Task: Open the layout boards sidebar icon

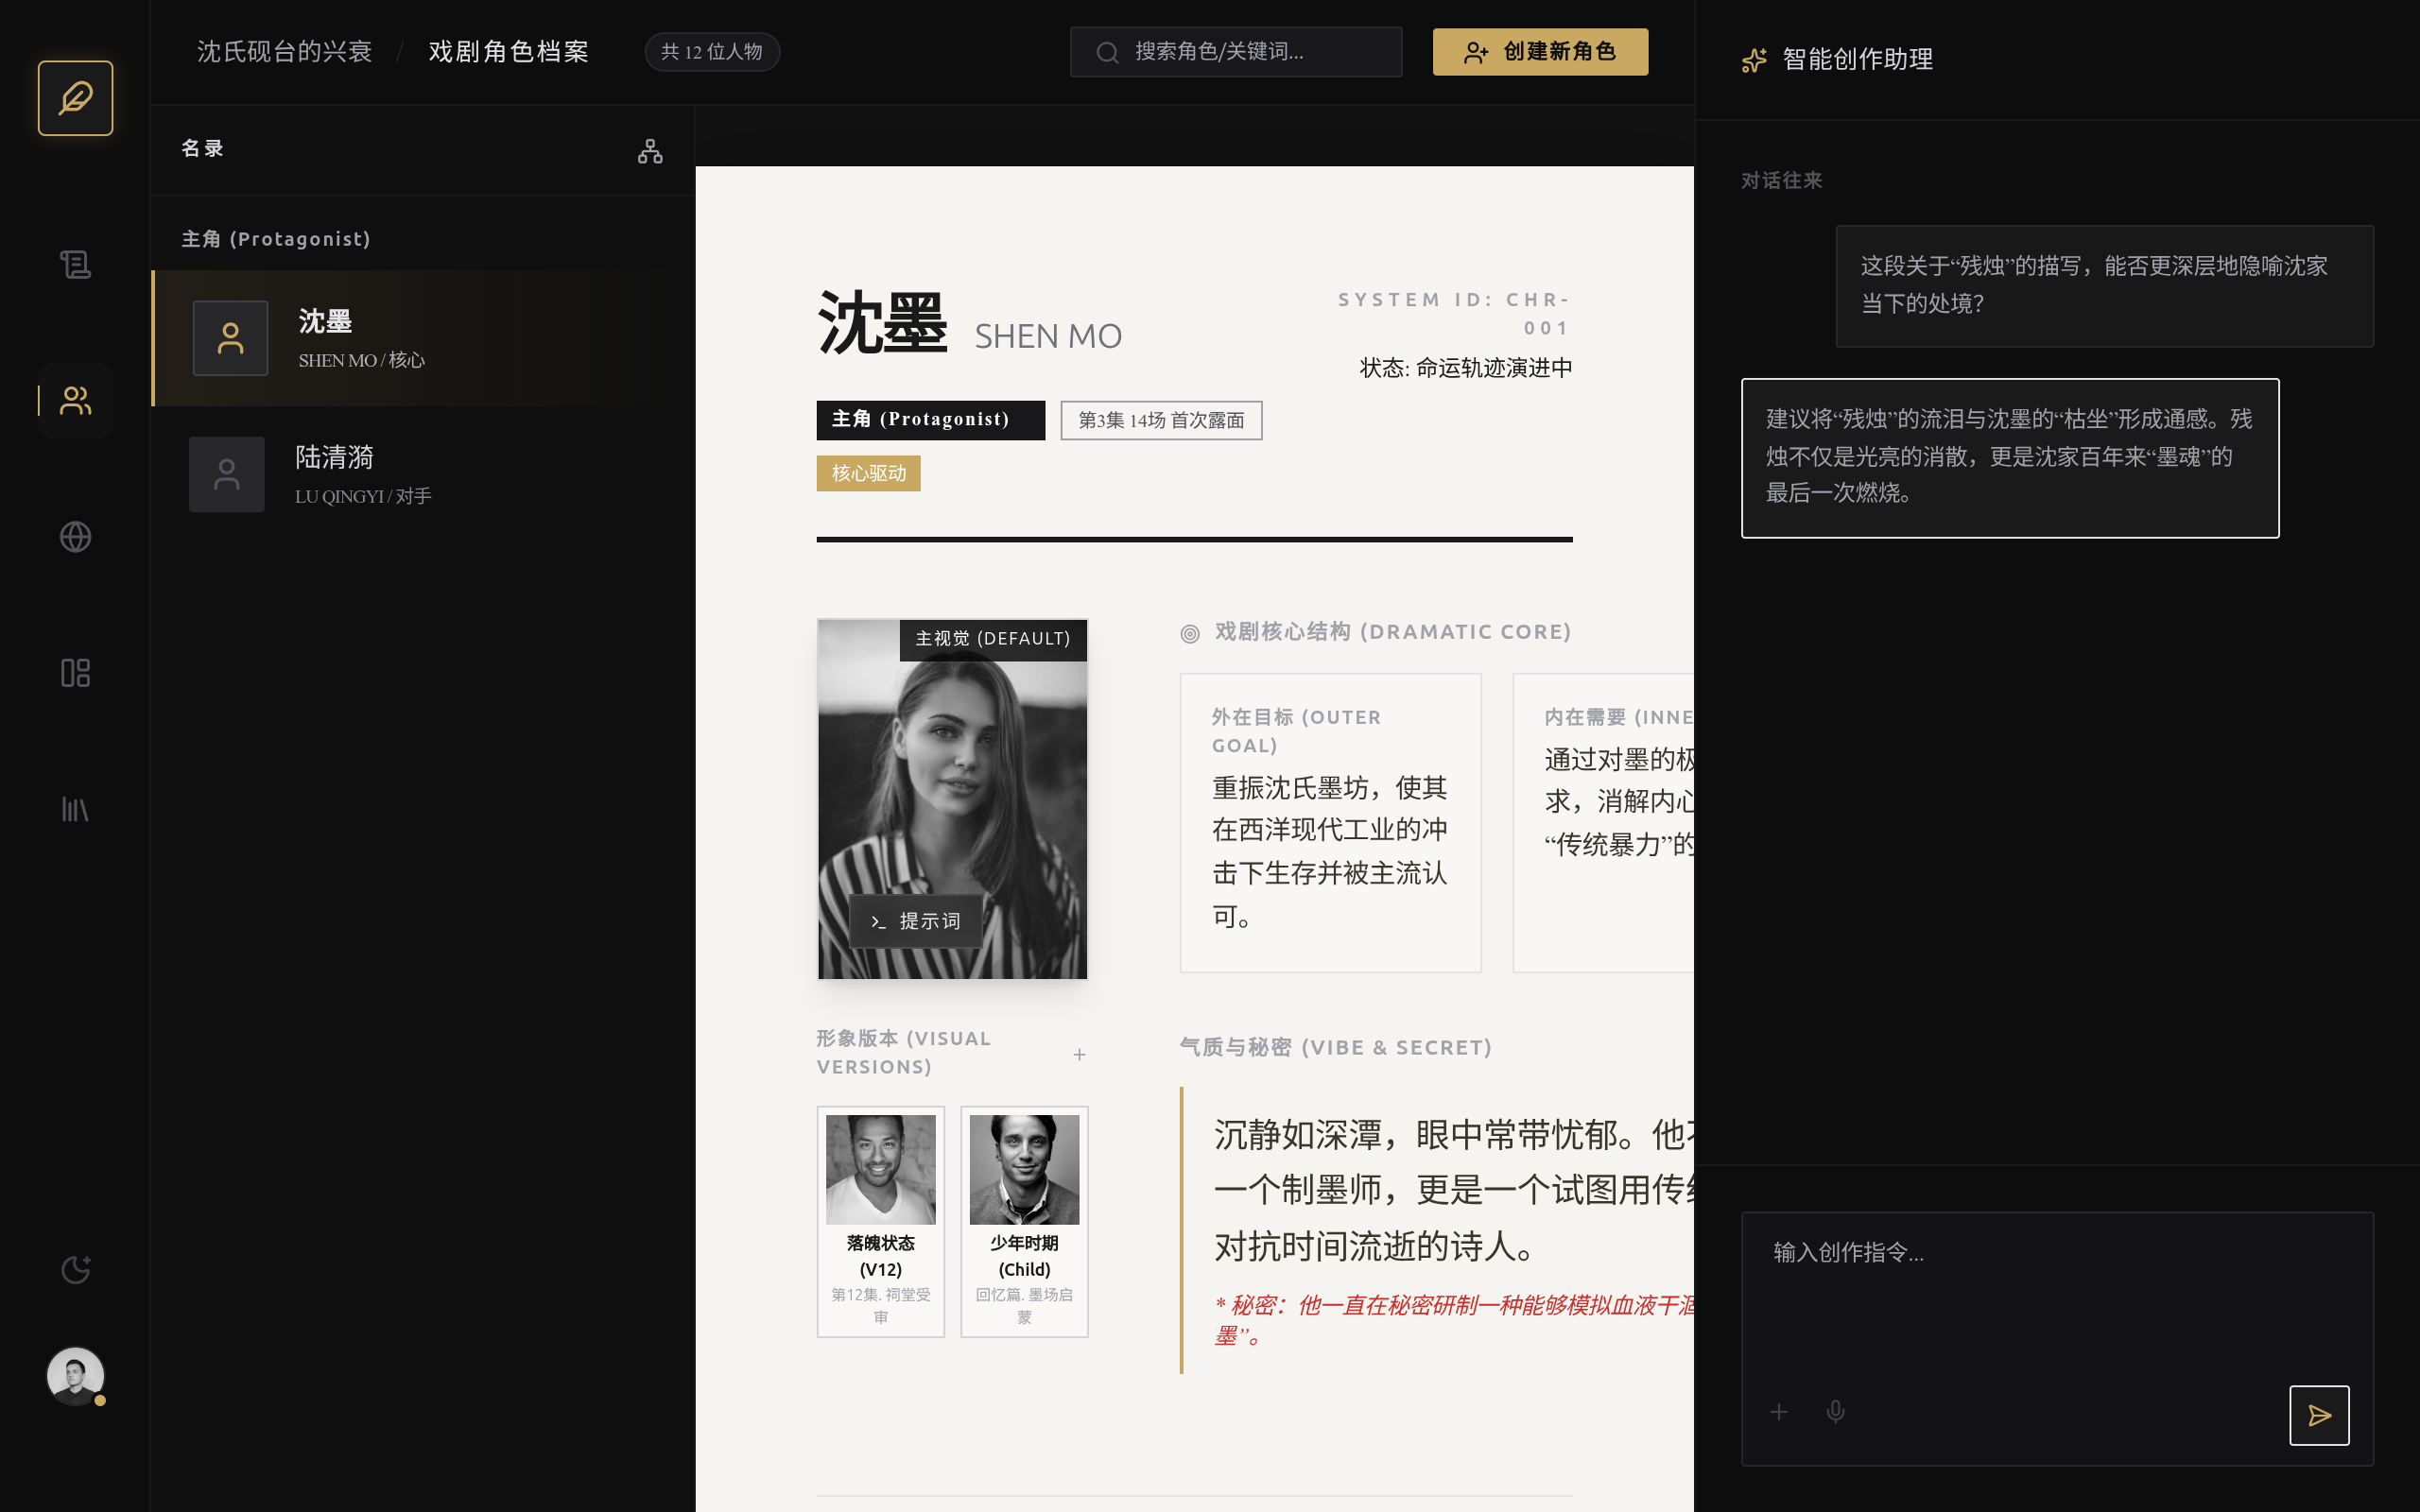Action: [75, 673]
